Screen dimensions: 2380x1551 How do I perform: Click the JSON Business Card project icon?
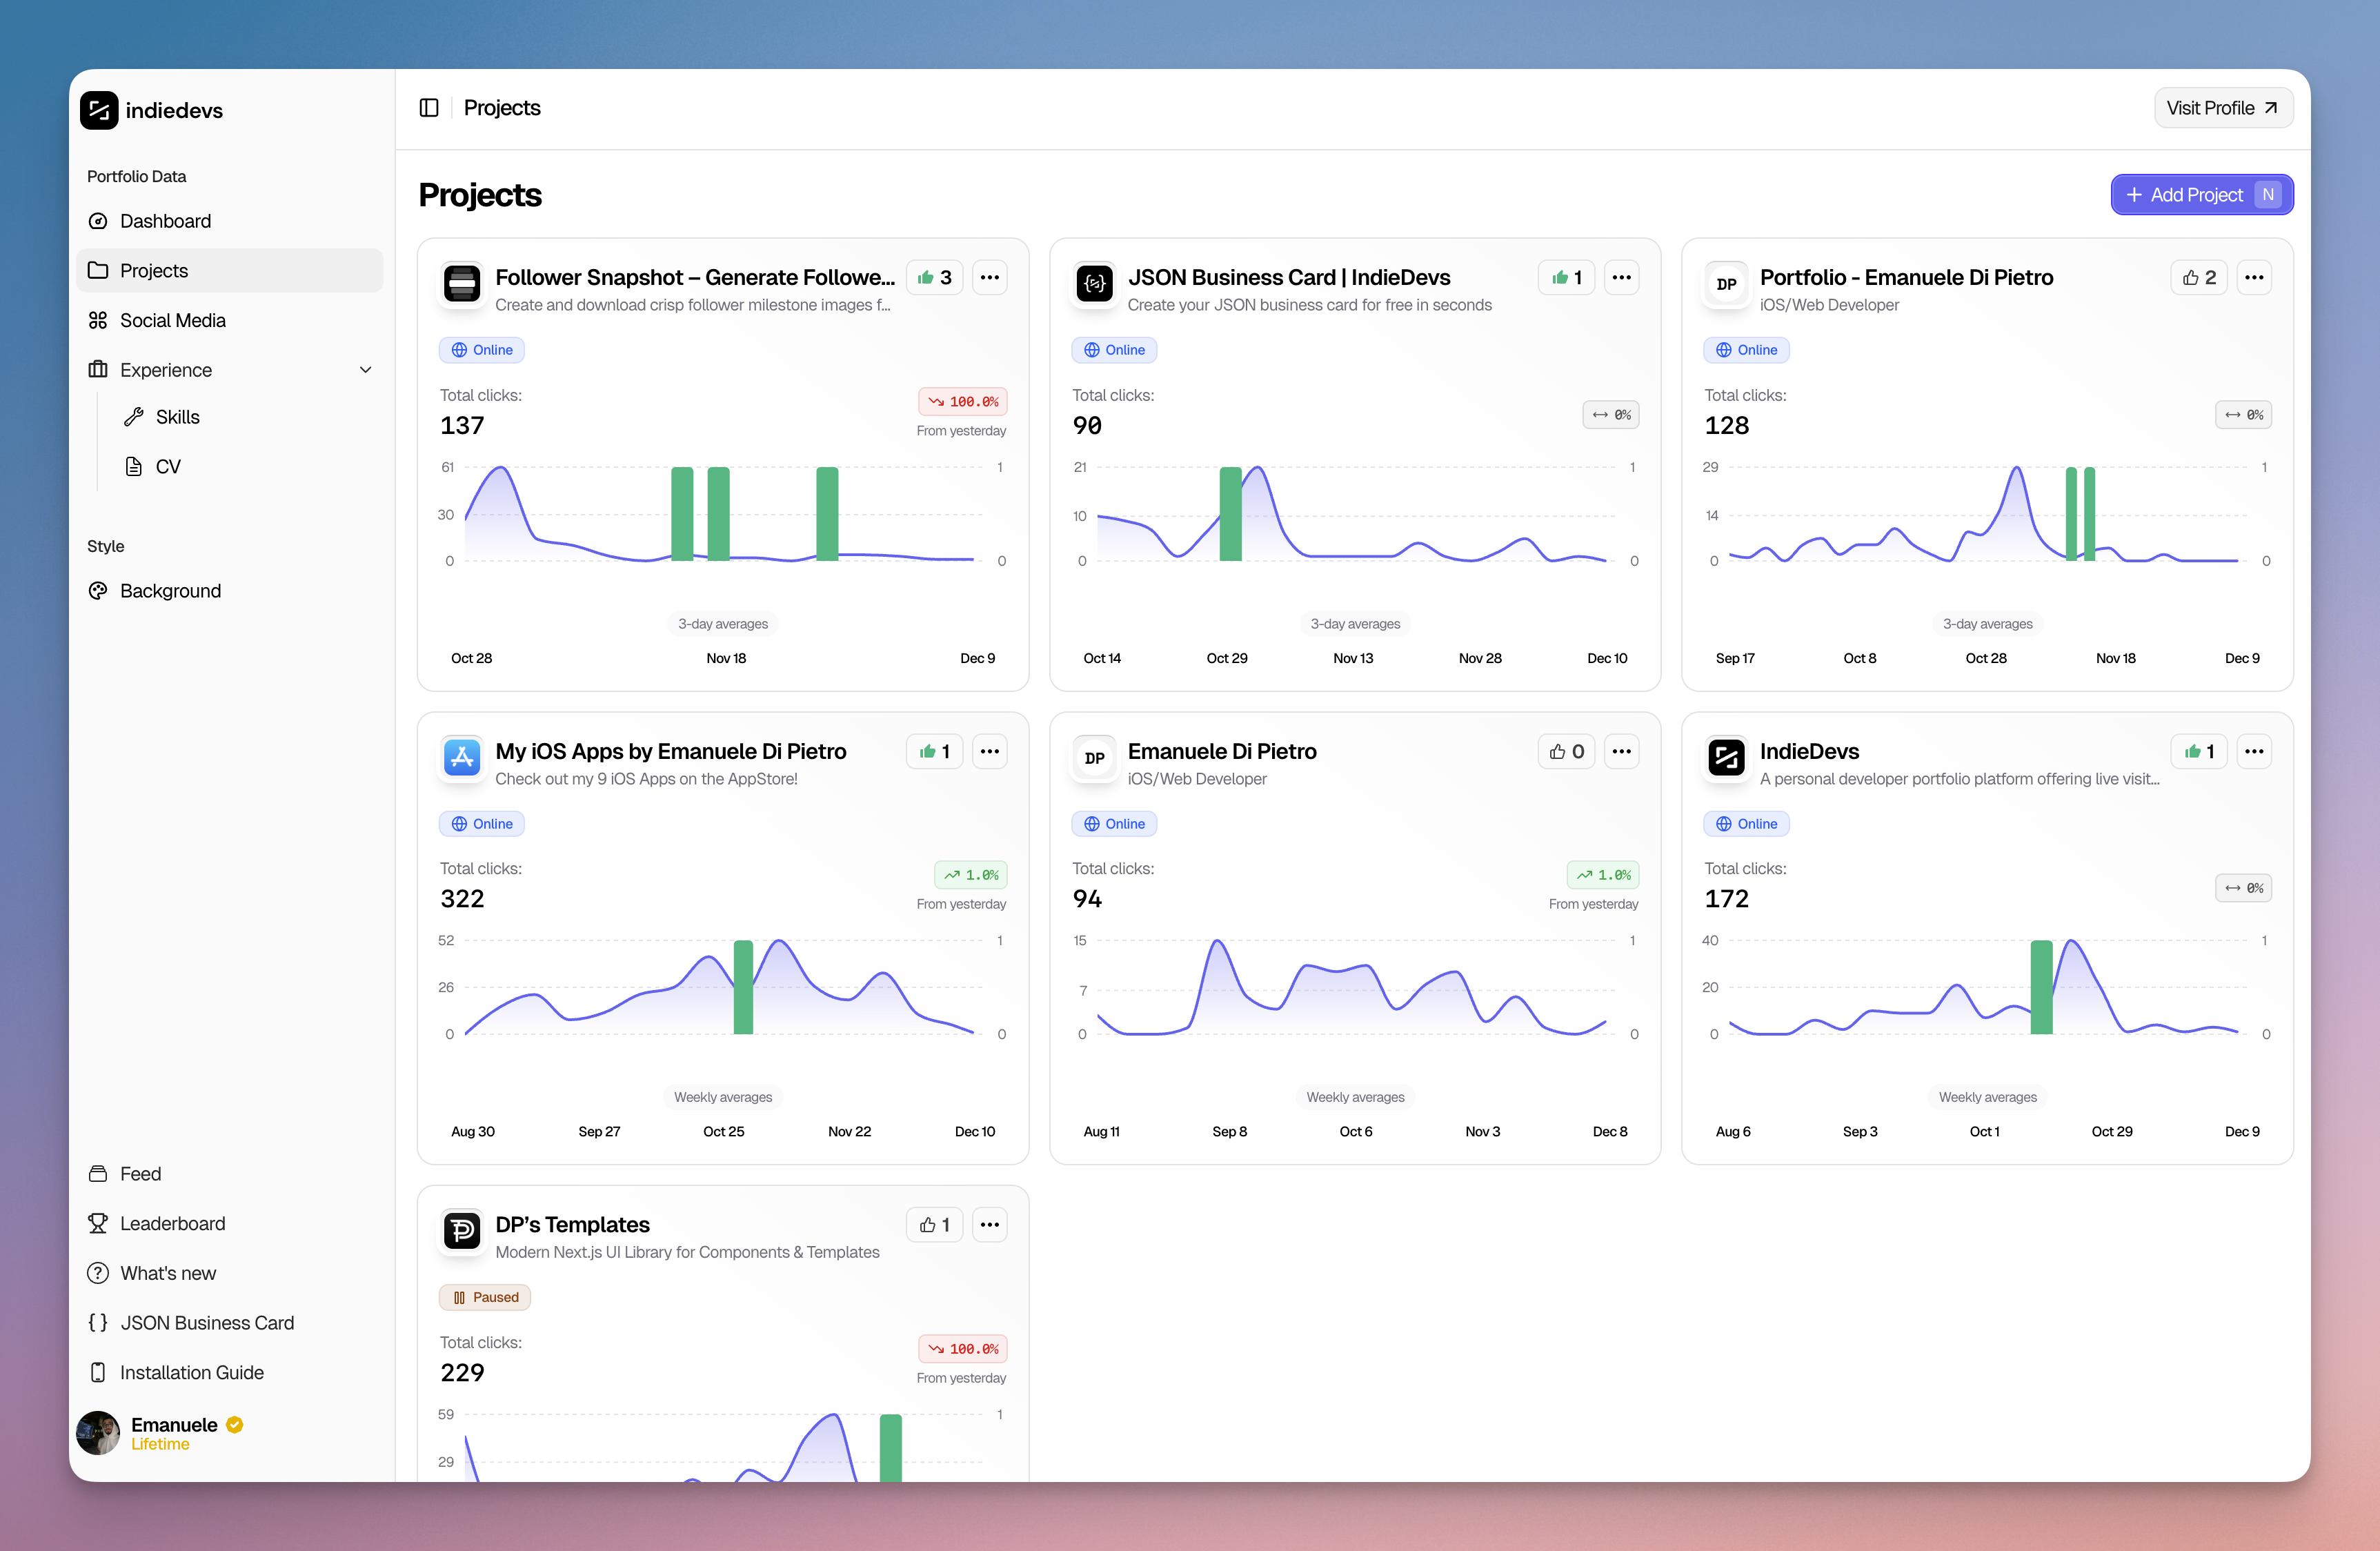point(1094,284)
